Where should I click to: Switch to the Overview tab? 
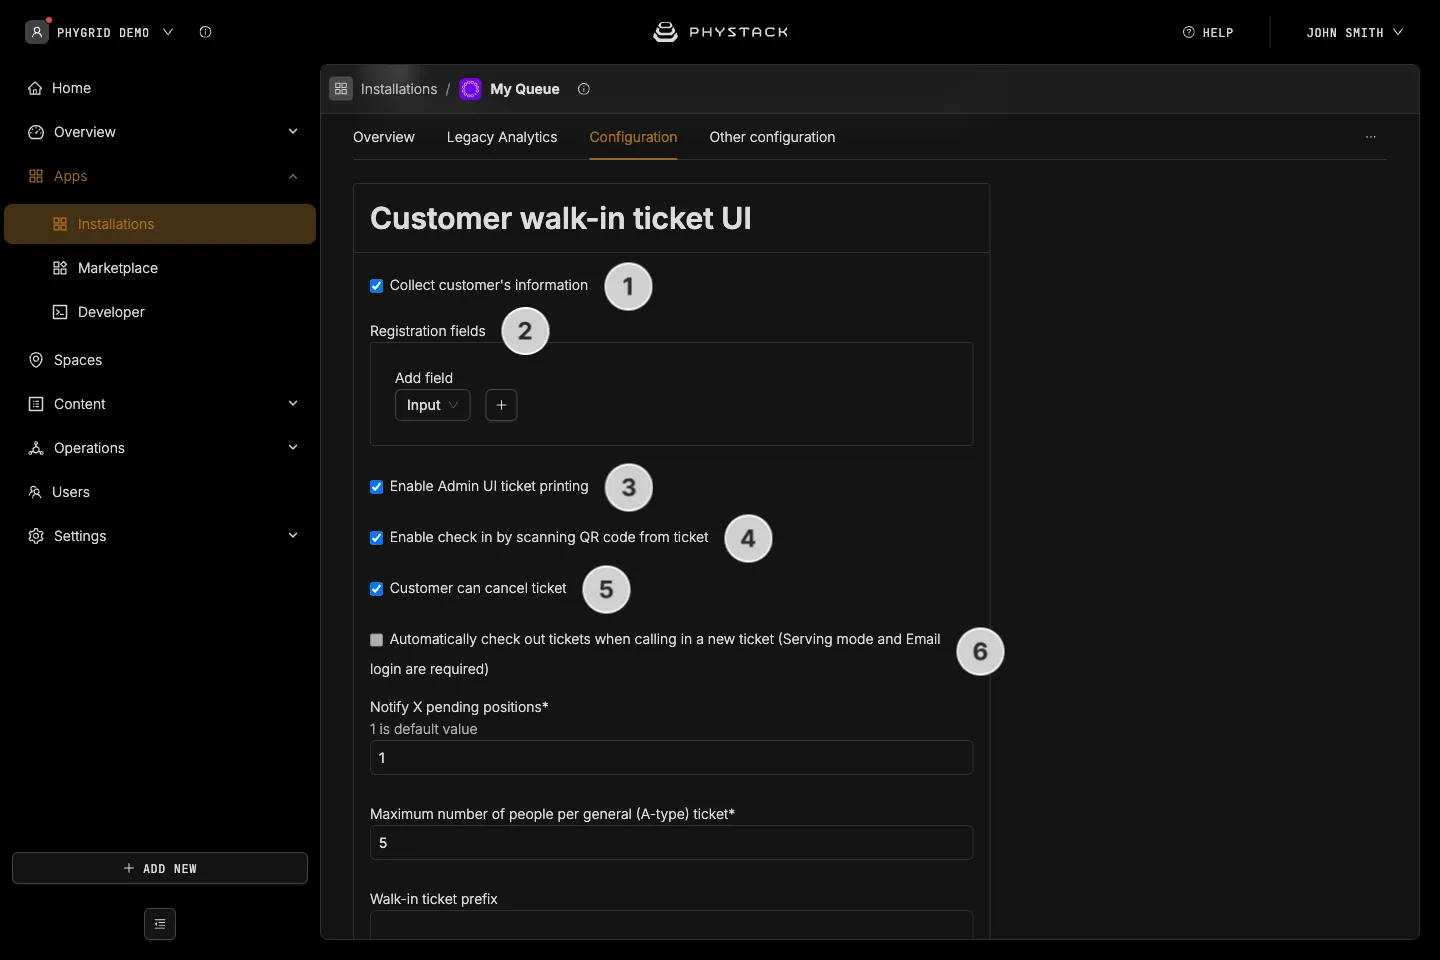point(384,137)
